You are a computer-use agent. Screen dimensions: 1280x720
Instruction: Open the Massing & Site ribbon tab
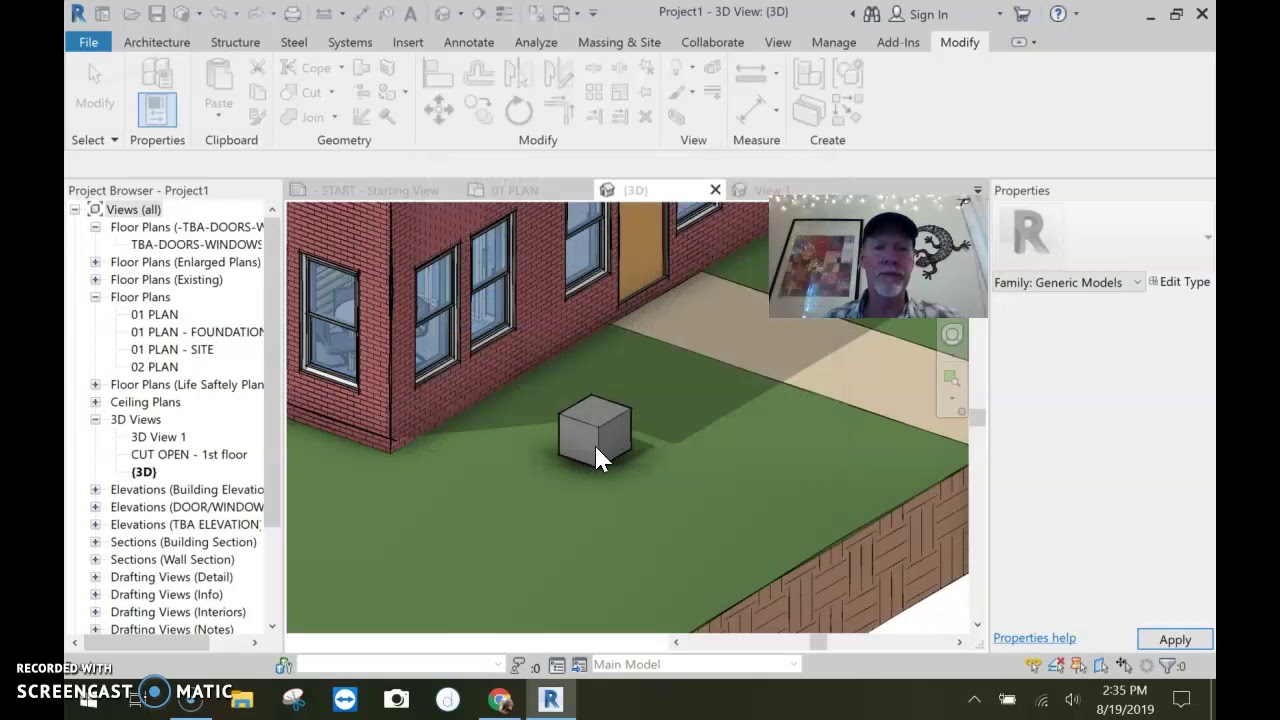[x=619, y=42]
